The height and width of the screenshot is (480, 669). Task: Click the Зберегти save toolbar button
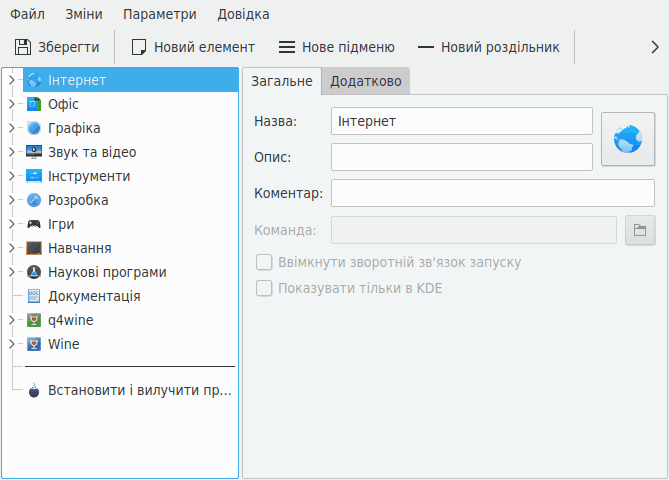pyautogui.click(x=57, y=47)
